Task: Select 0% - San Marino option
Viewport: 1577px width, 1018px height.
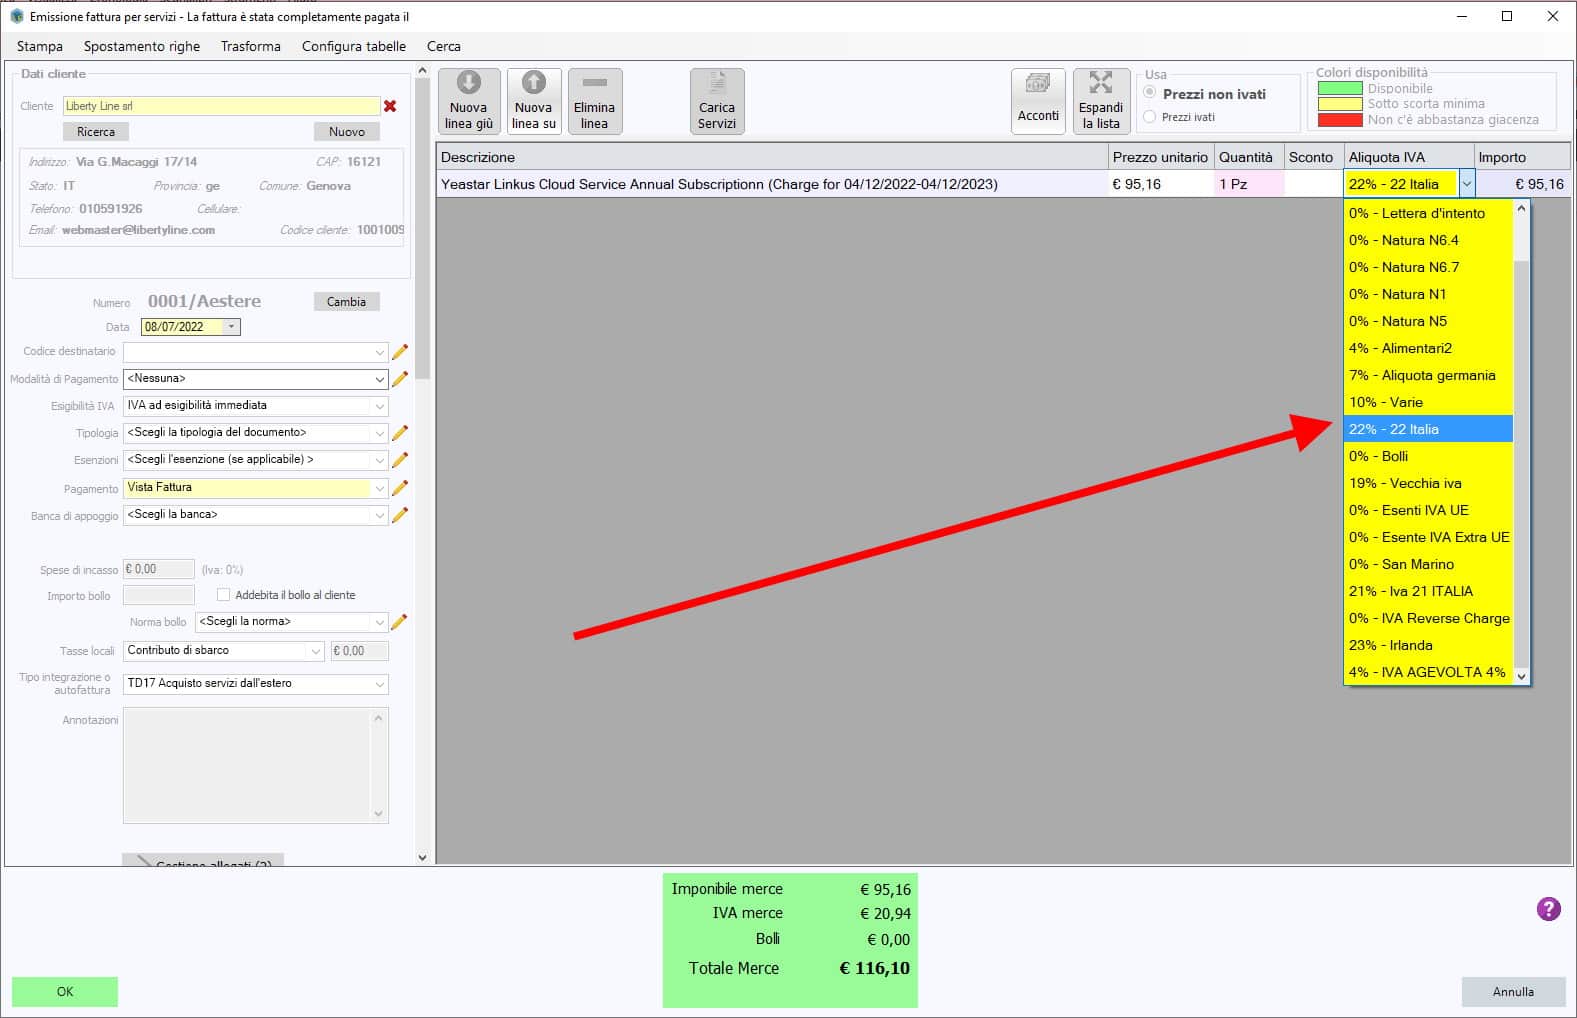Action: 1428,564
